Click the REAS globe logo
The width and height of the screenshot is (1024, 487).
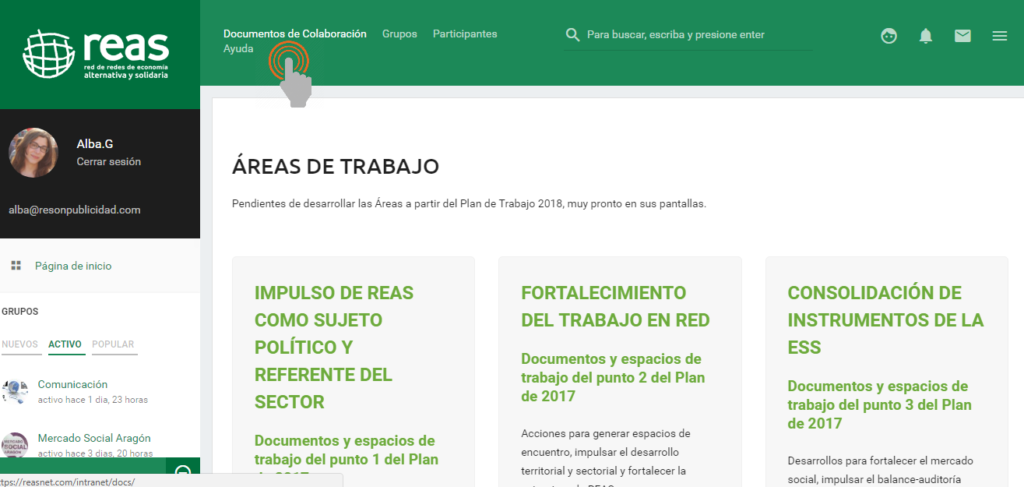point(50,54)
